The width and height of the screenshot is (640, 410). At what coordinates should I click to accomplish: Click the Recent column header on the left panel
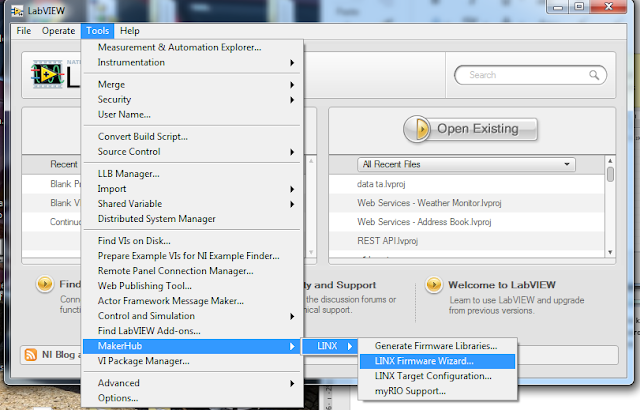(x=64, y=164)
